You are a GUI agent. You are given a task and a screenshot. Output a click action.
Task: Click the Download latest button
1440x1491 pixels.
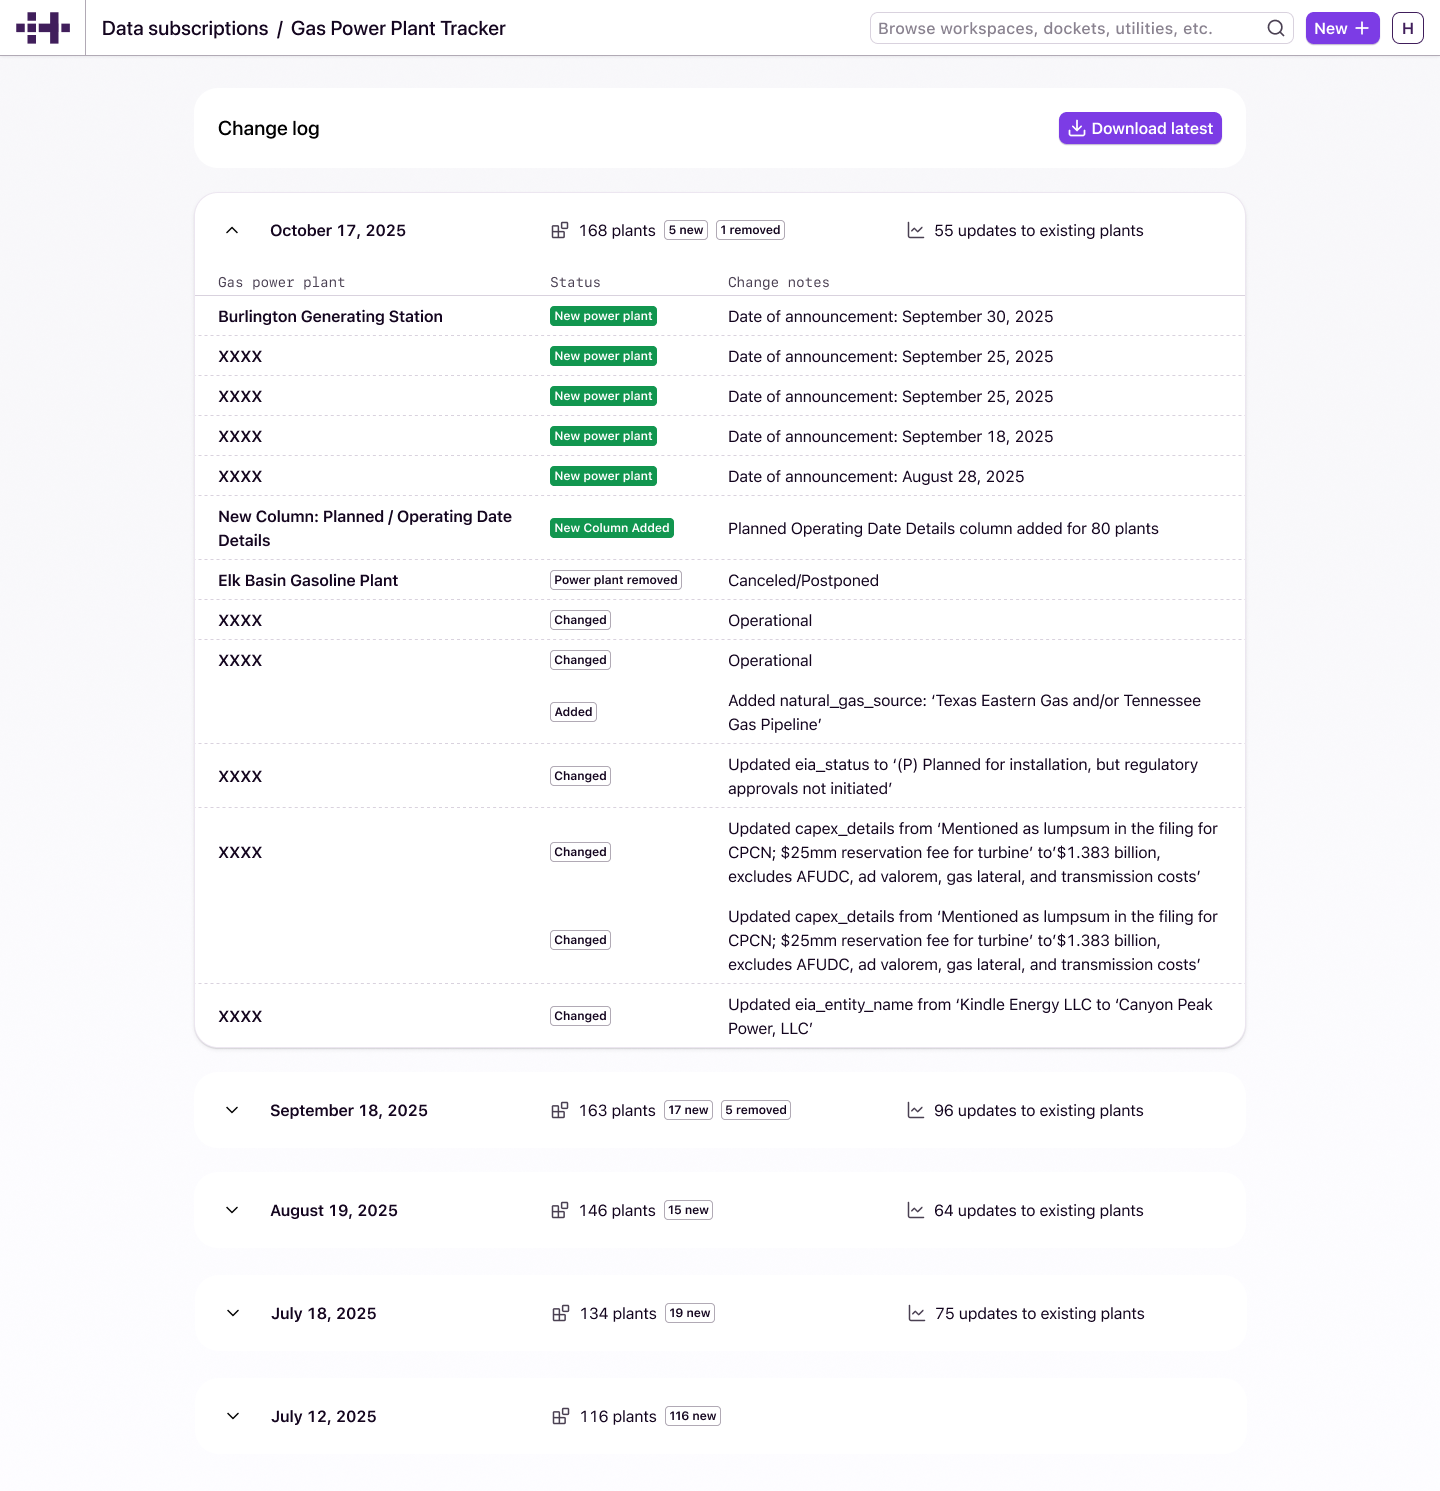coord(1140,128)
